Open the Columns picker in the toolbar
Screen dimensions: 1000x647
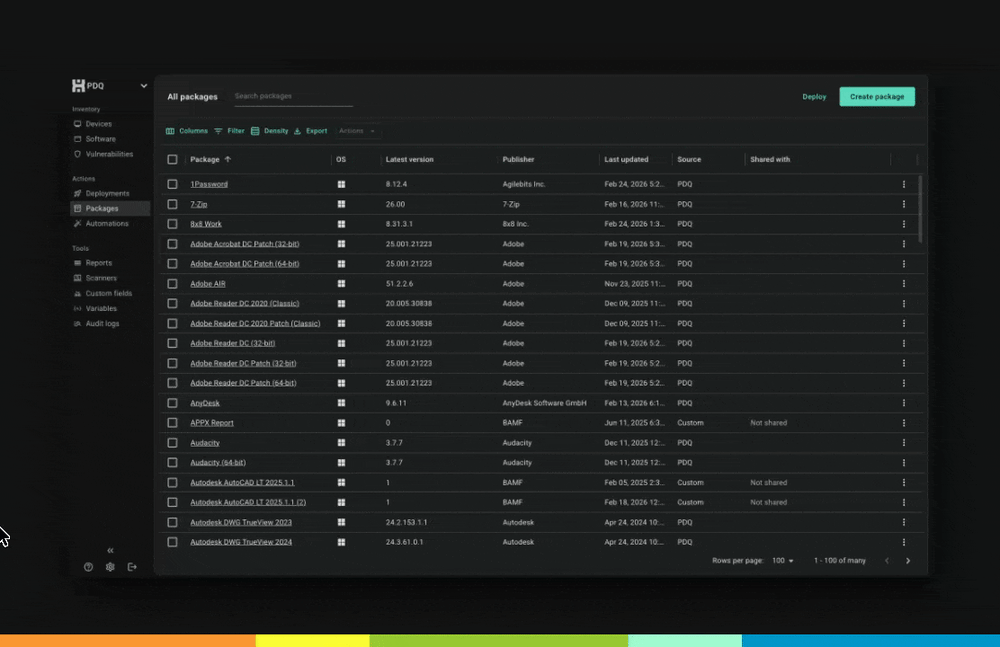tap(185, 130)
